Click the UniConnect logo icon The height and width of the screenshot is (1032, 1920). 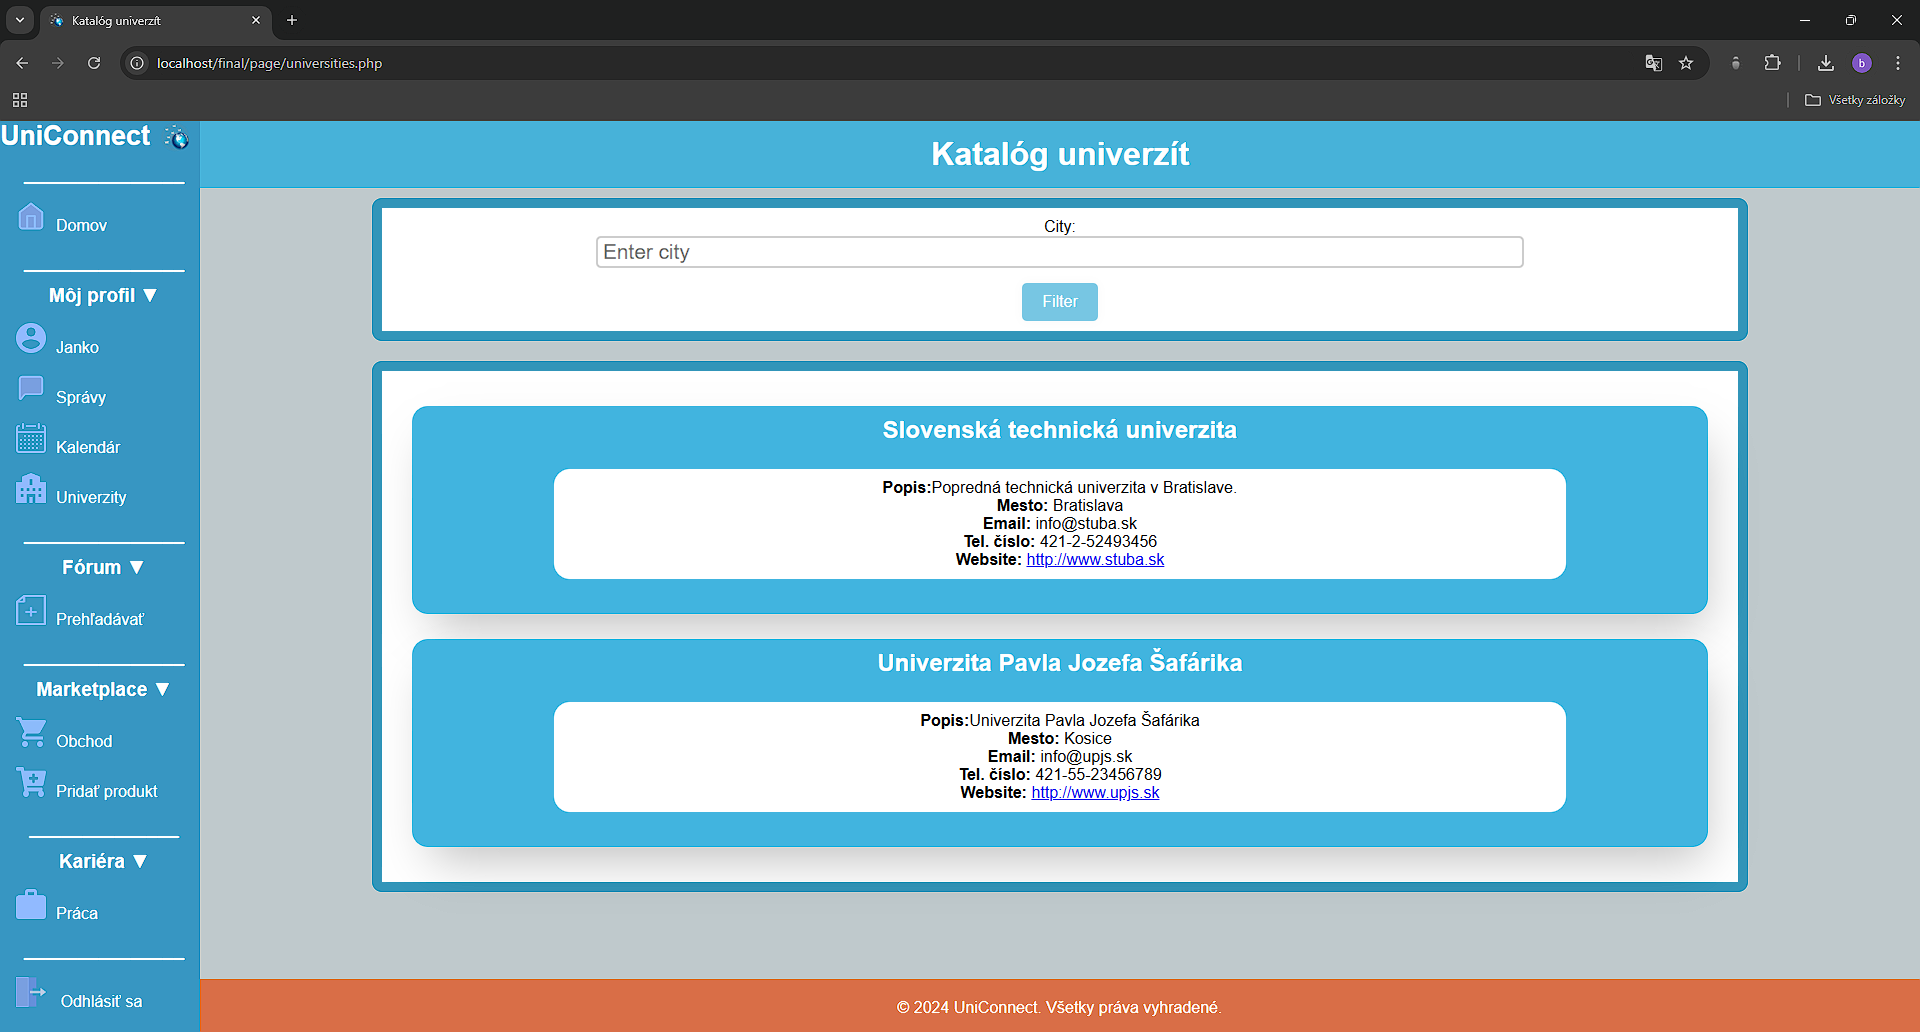[176, 137]
